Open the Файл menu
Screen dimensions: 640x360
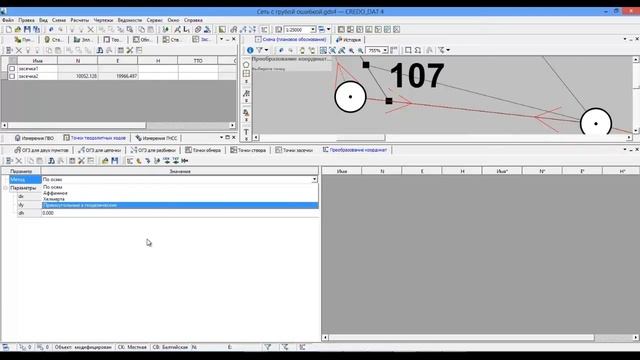coord(8,20)
